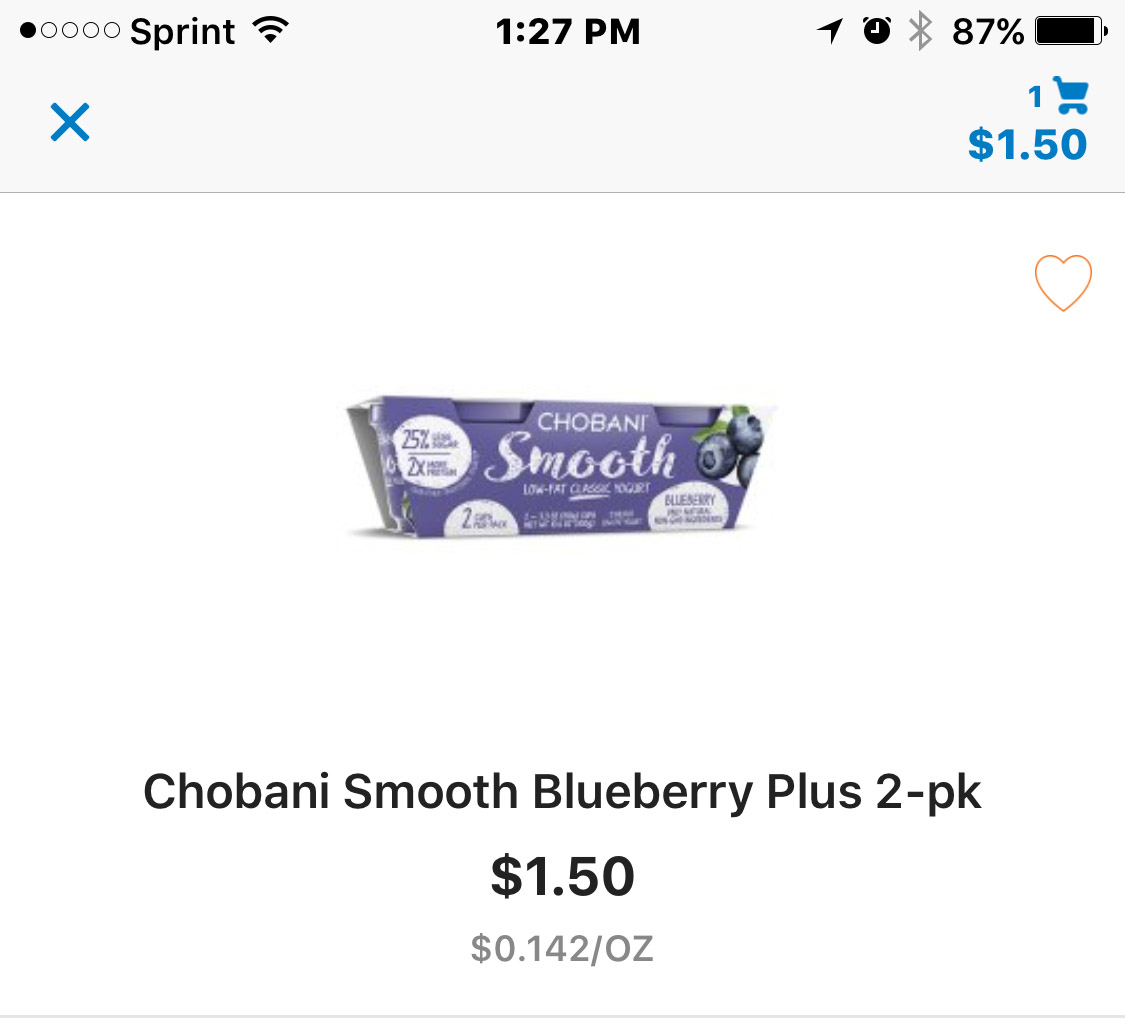Image resolution: width=1125 pixels, height=1029 pixels.
Task: Open the shopping cart icon
Action: 1070,96
